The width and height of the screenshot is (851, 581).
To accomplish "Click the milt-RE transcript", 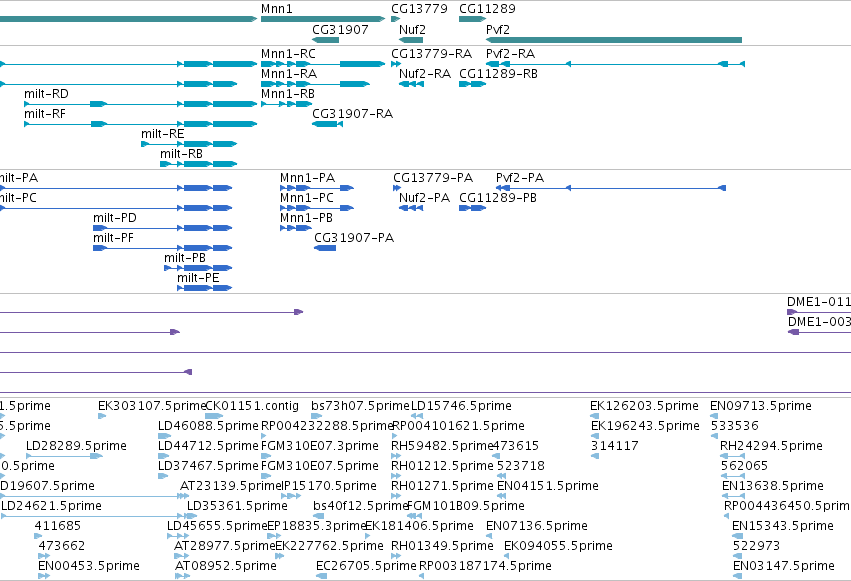I will point(189,144).
